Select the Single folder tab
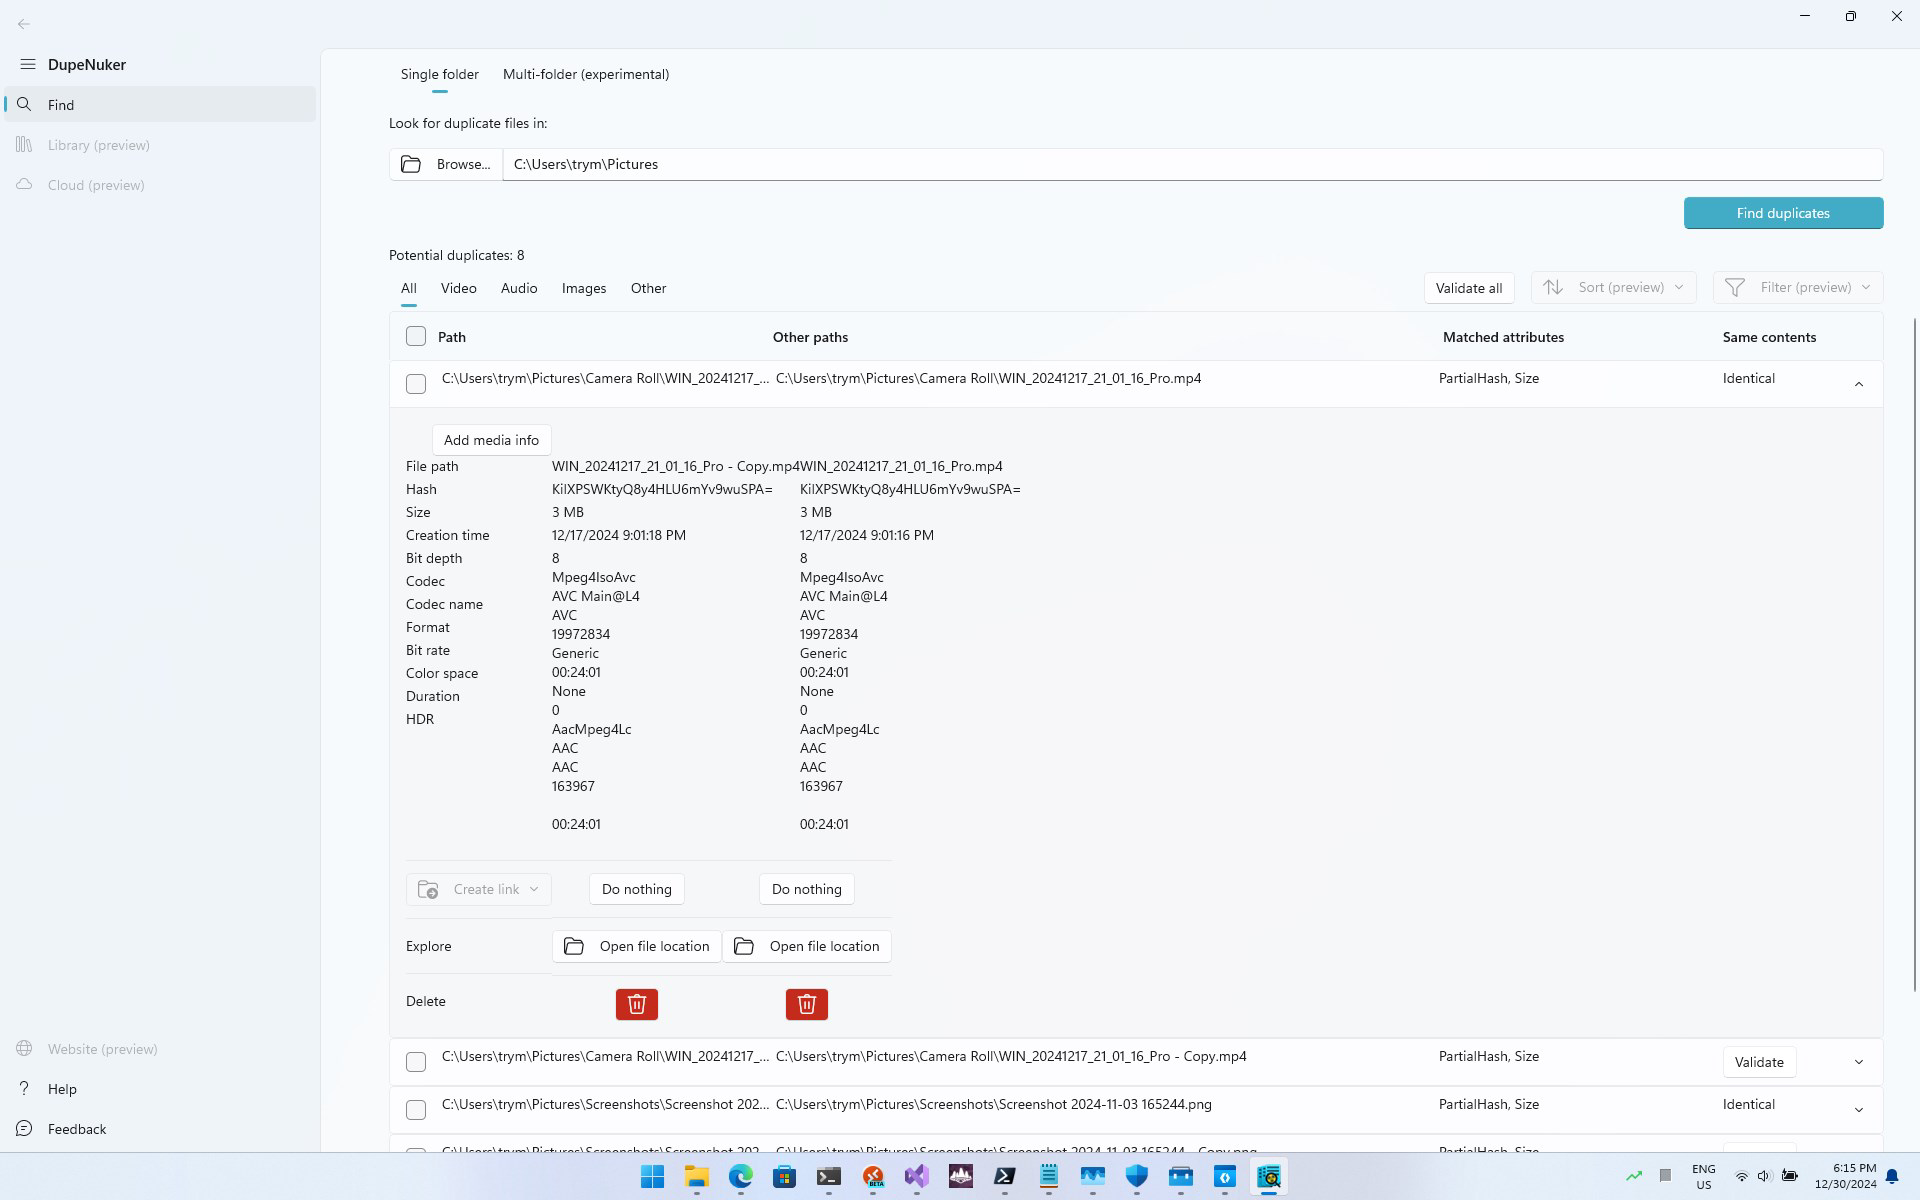This screenshot has height=1200, width=1920. [439, 74]
